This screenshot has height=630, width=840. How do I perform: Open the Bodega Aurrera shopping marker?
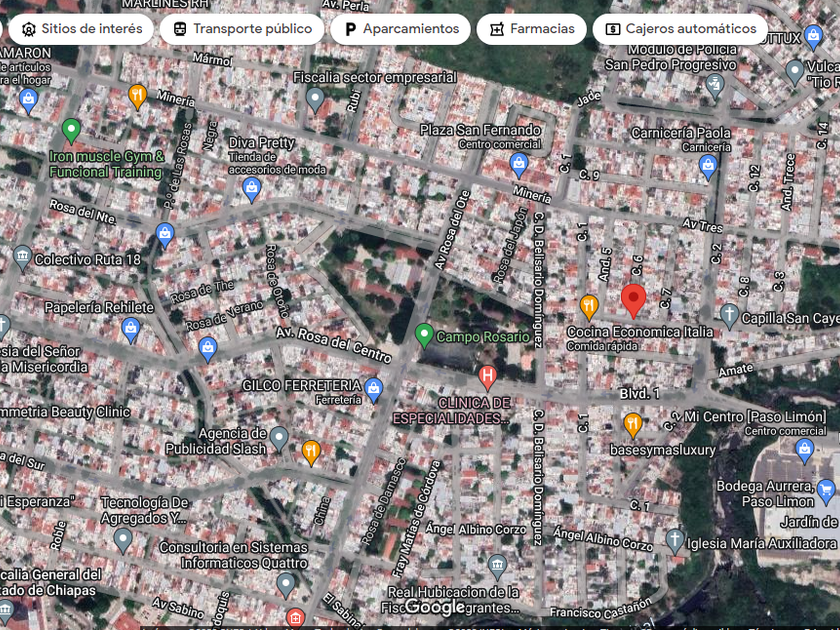[826, 491]
